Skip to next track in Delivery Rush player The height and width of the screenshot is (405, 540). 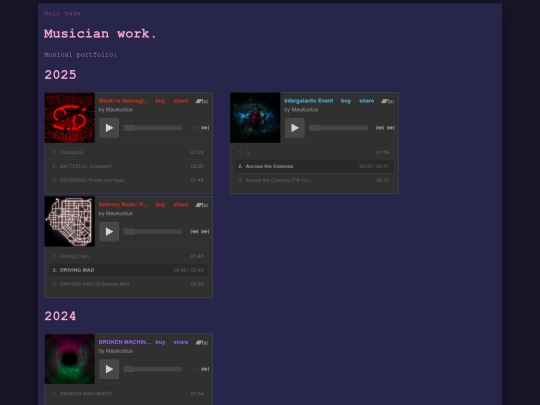tap(205, 232)
